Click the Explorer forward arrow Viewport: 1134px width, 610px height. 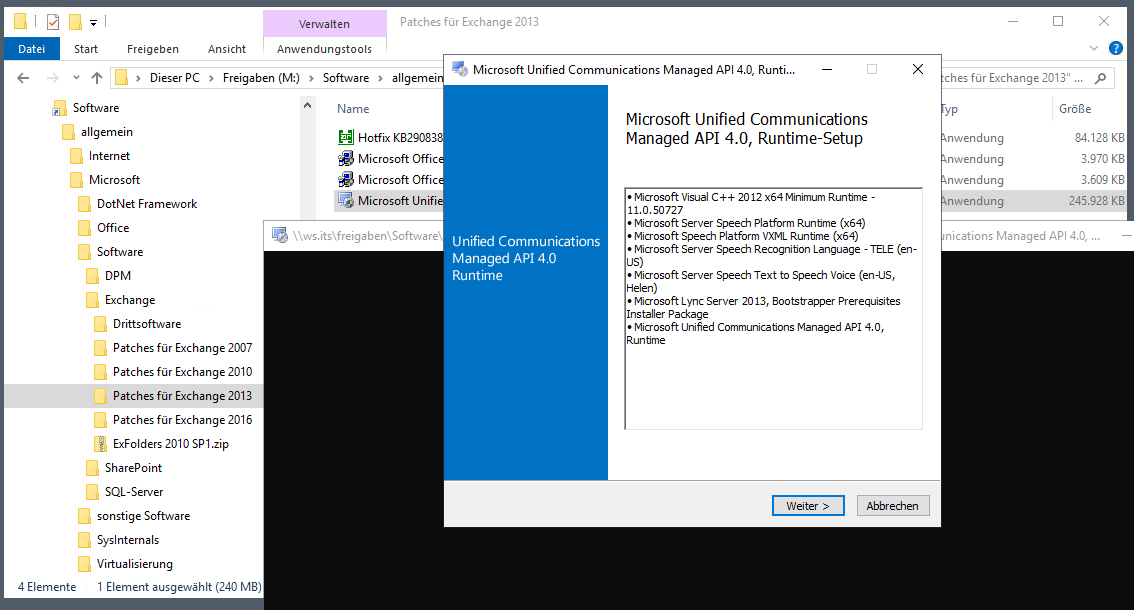(52, 77)
